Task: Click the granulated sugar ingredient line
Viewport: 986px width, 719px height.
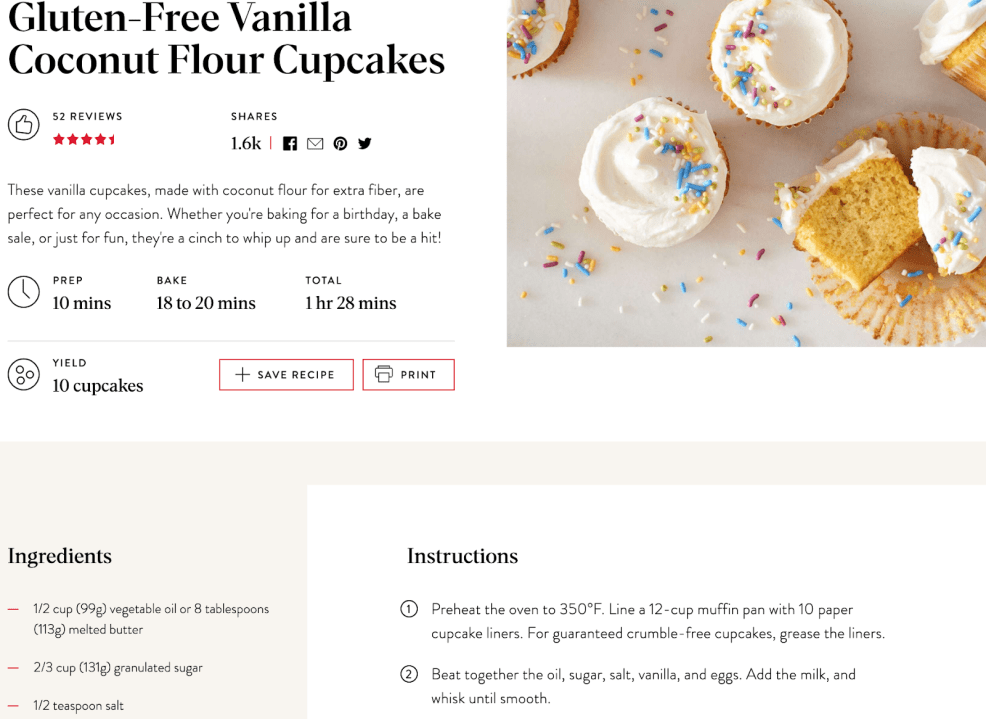Action: 118,668
